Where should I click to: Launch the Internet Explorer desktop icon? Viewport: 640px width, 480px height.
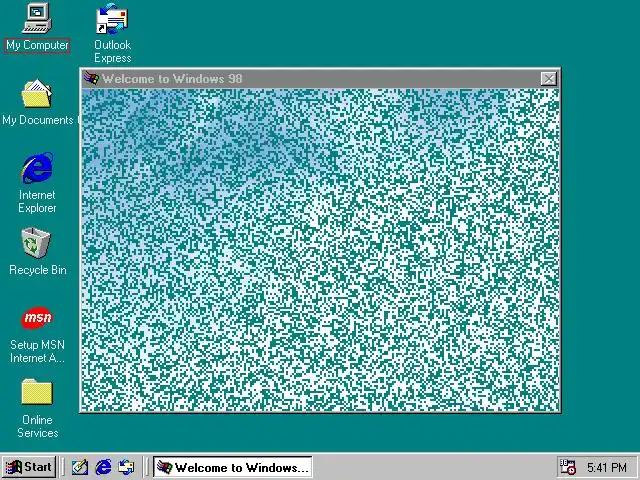pos(37,168)
